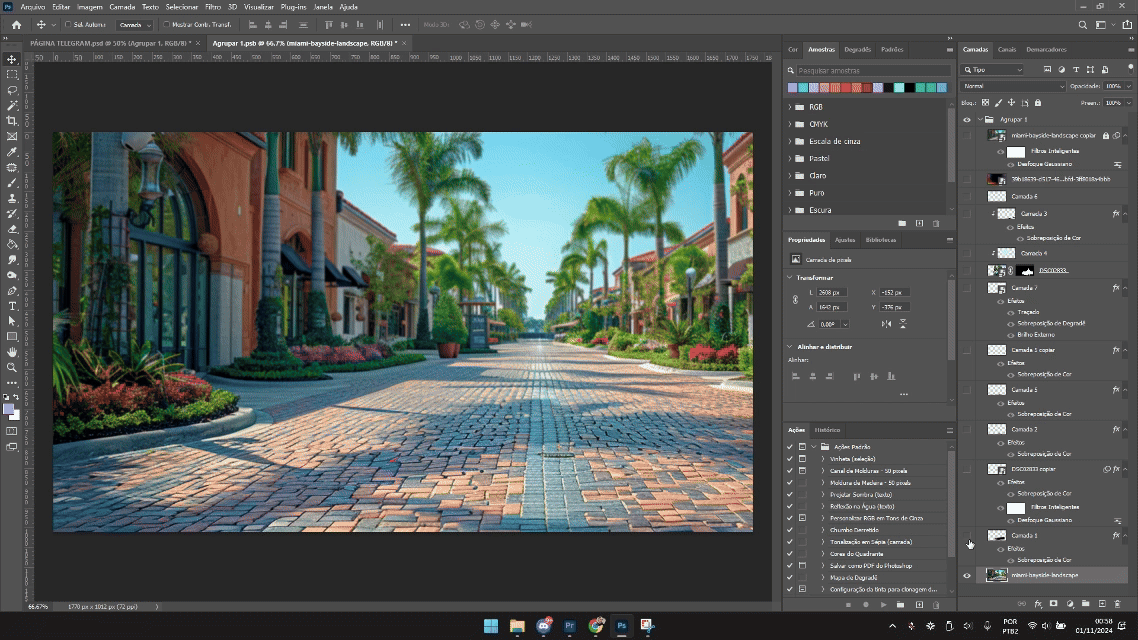
Task: Select the Move tool
Action: click(x=12, y=60)
